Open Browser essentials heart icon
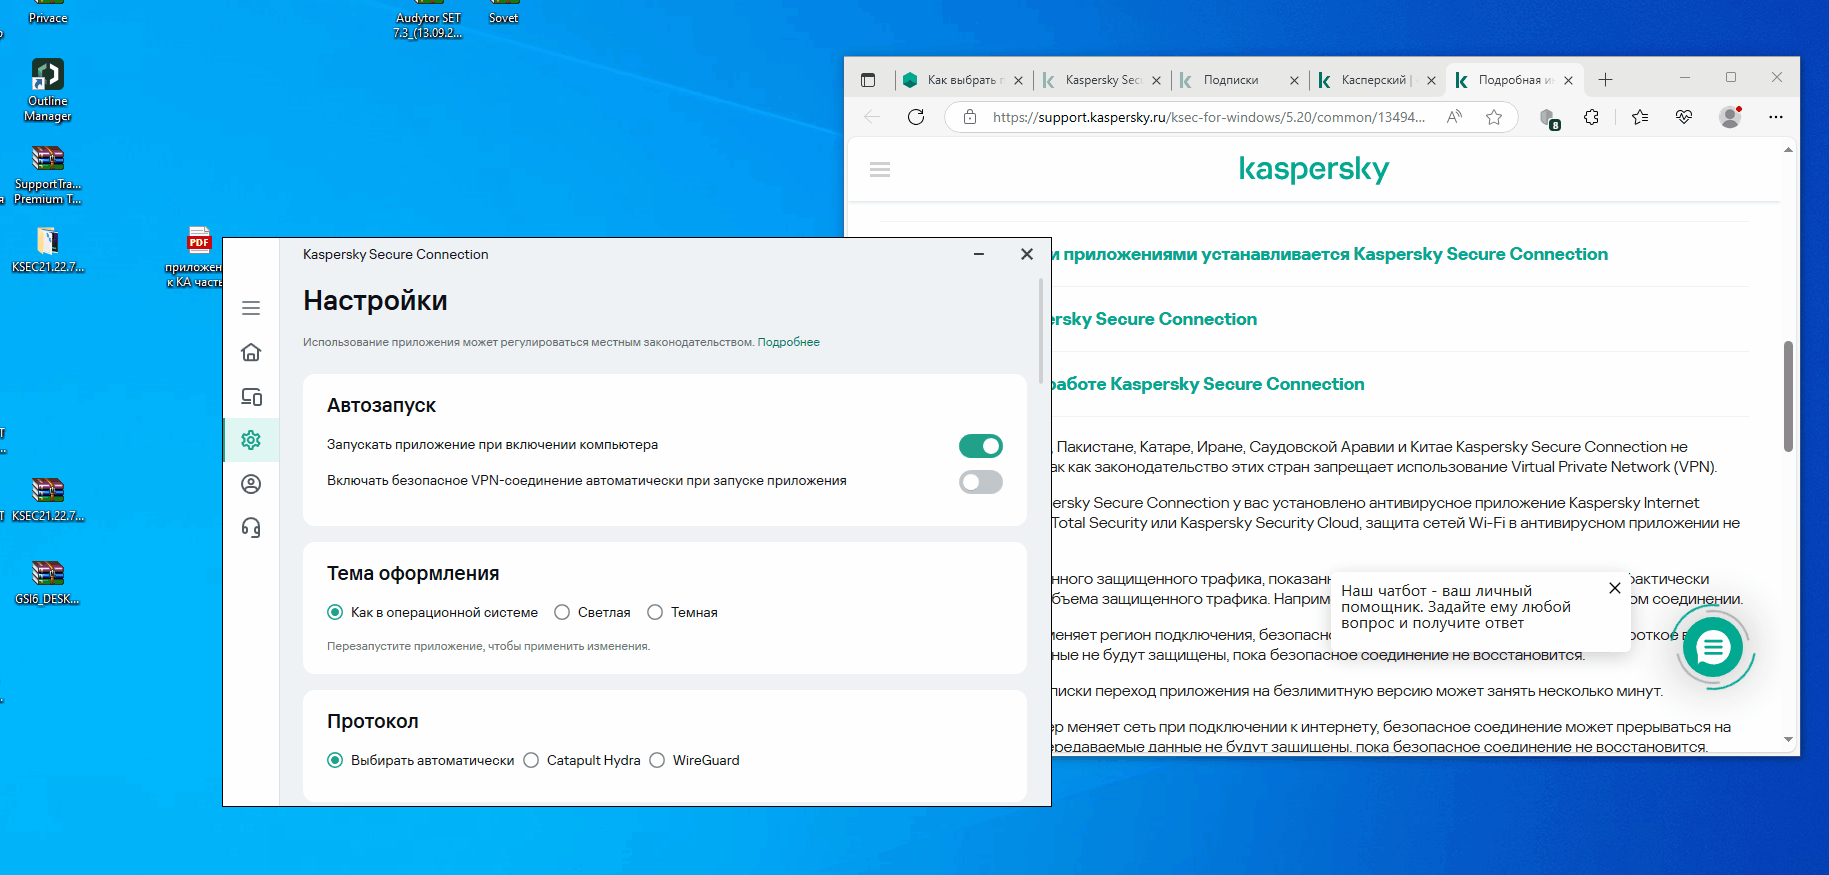The height and width of the screenshot is (875, 1829). click(1684, 117)
